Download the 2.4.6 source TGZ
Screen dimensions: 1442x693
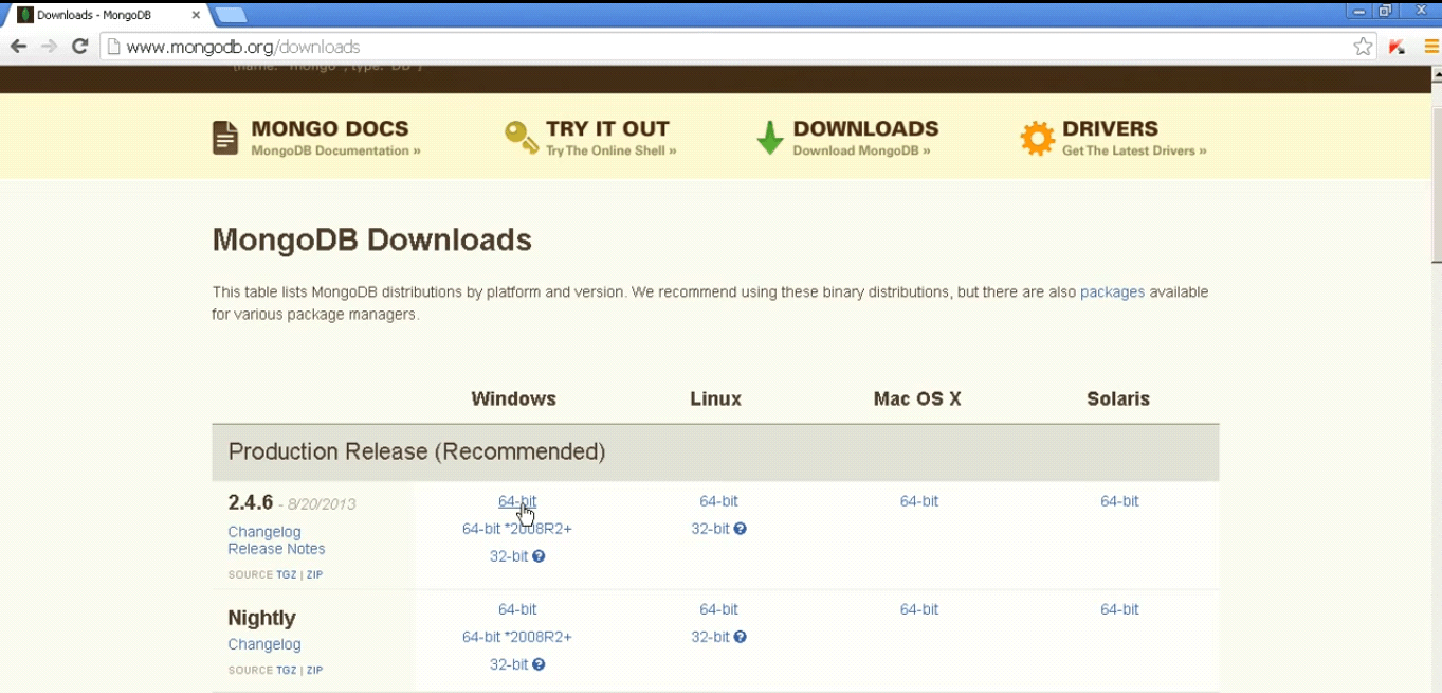coord(286,575)
